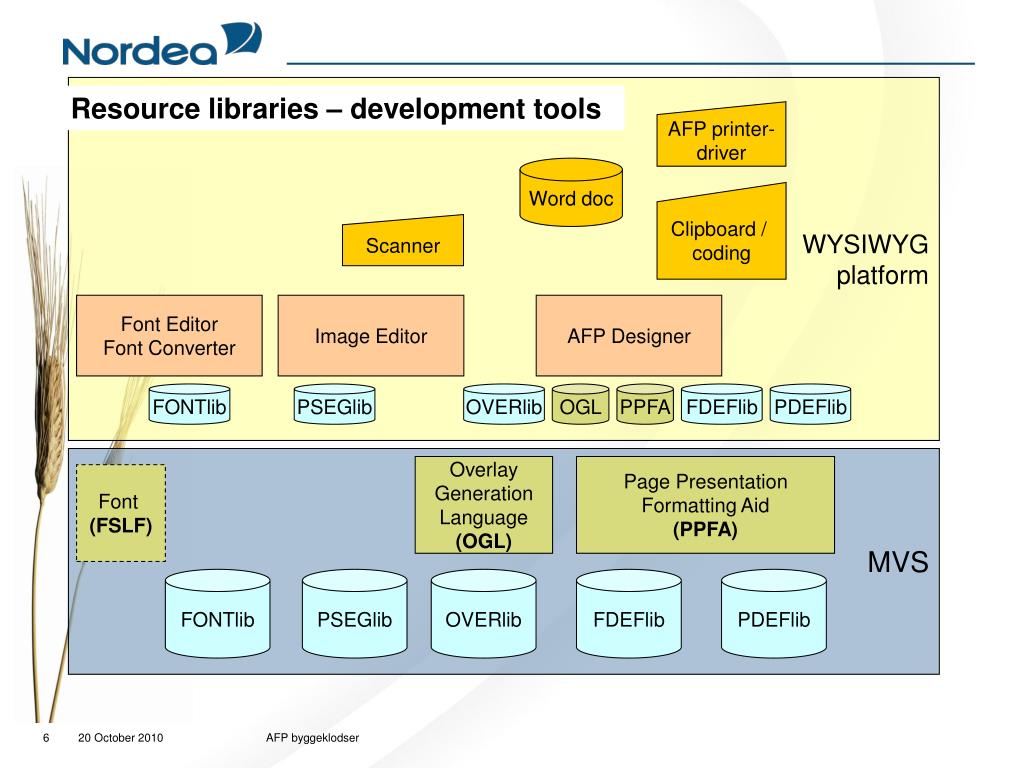Click the Image Editor box
1024x768 pixels.
[371, 336]
